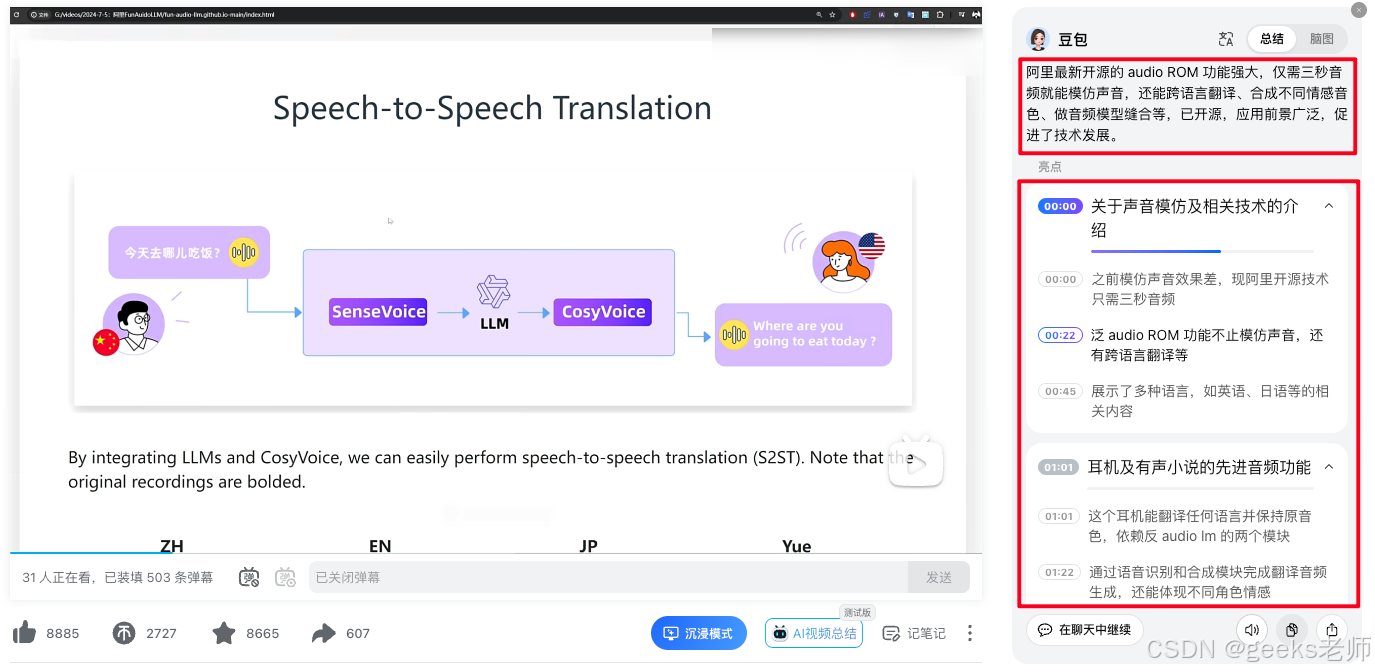Screen dimensions: 1375x672
Task: Click the copy summary icon
Action: [1291, 630]
